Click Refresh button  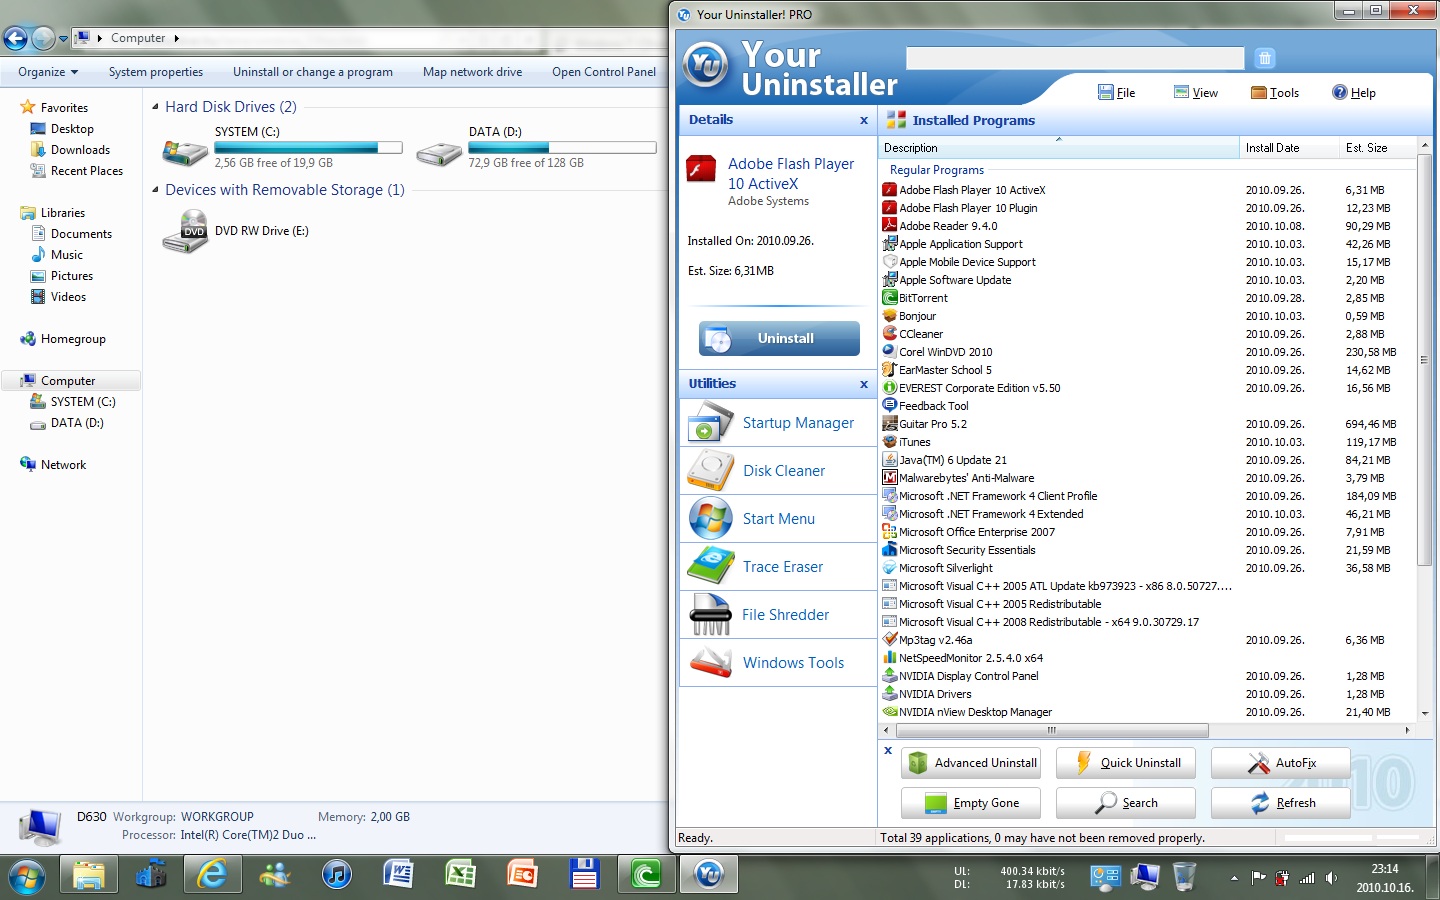coord(1281,803)
